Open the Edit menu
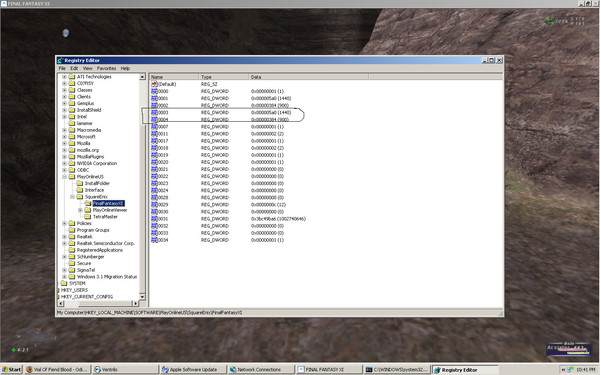The image size is (600, 375). (x=74, y=68)
